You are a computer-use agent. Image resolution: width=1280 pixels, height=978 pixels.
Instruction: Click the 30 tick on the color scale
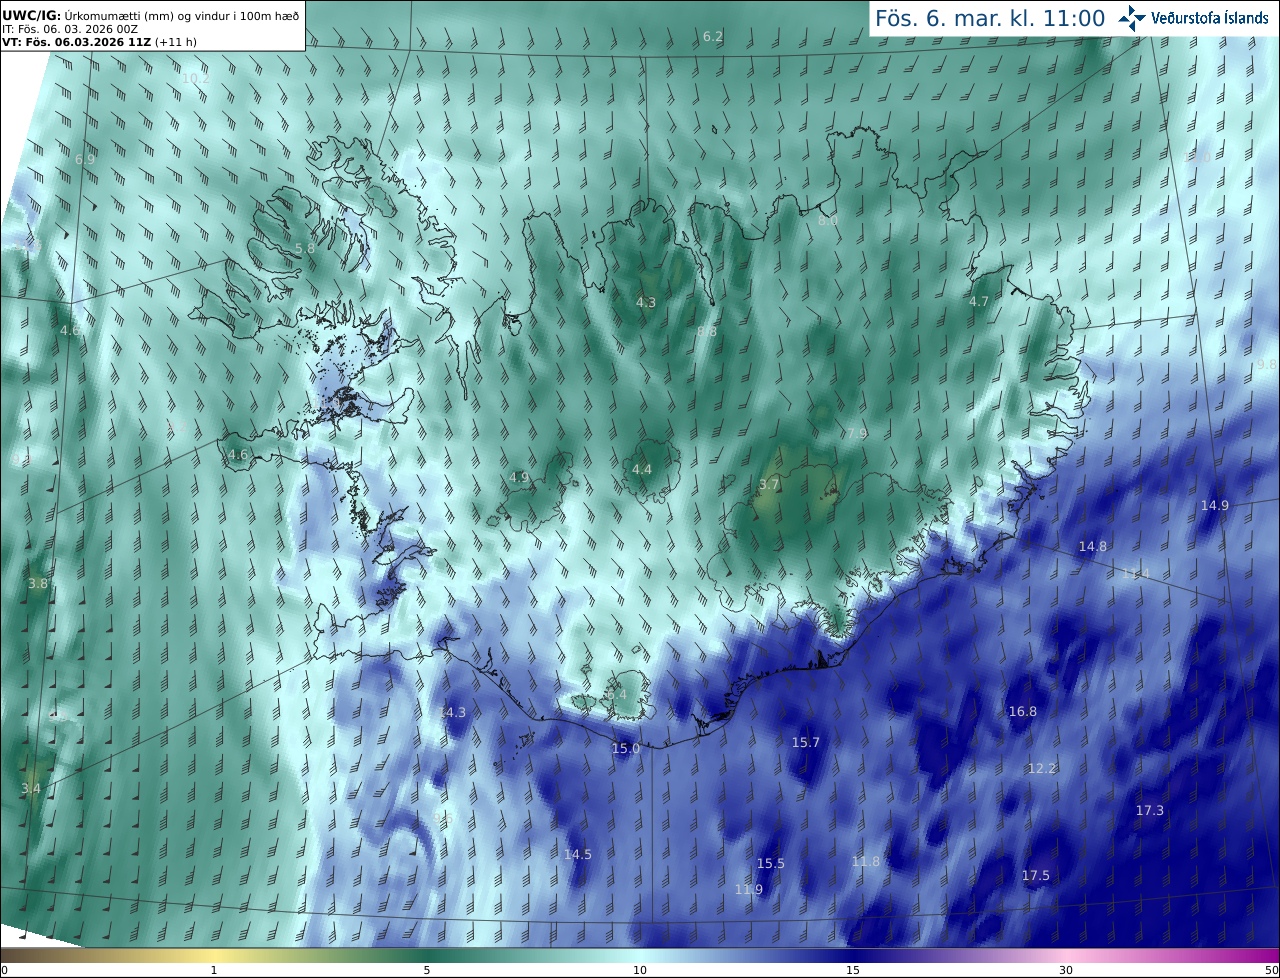(1066, 970)
